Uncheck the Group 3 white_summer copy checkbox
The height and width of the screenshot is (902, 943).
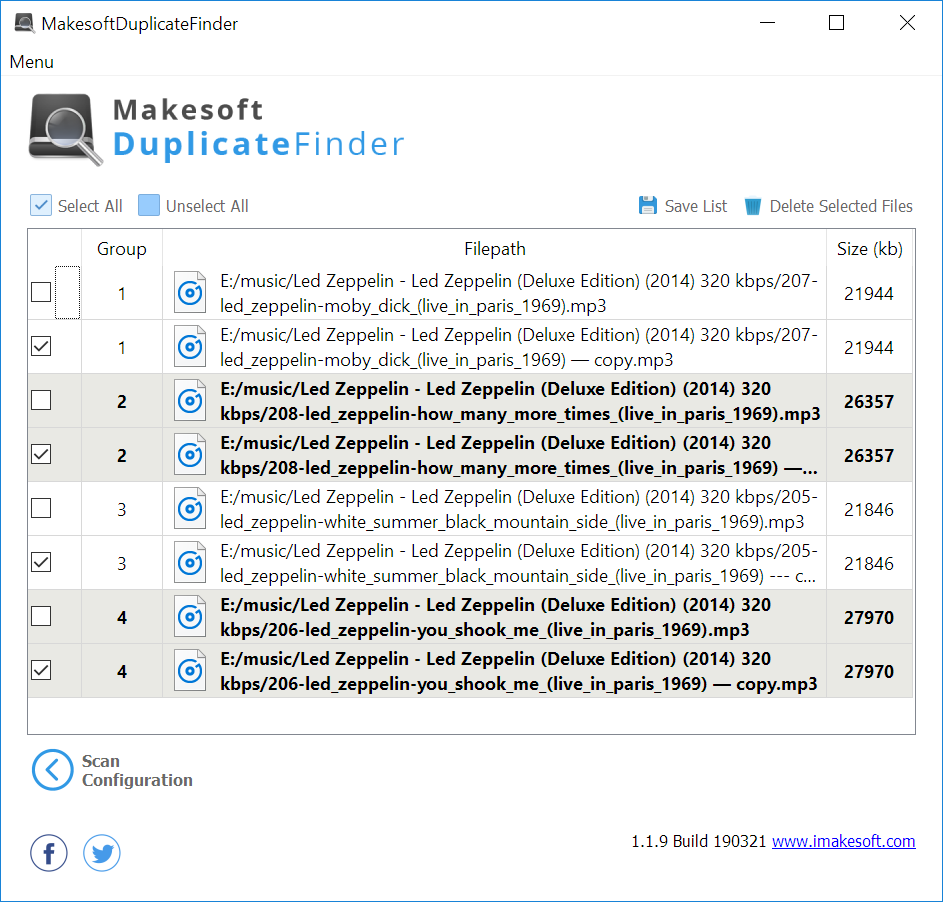pos(41,562)
